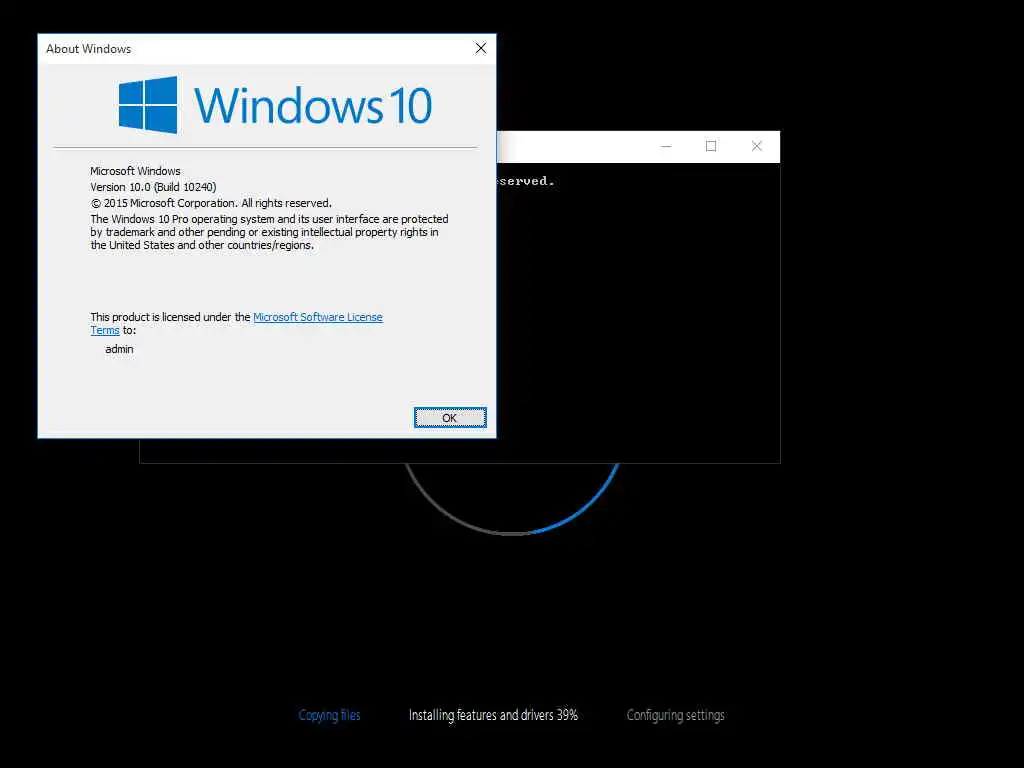Close the command prompt window
The width and height of the screenshot is (1024, 768).
[756, 146]
